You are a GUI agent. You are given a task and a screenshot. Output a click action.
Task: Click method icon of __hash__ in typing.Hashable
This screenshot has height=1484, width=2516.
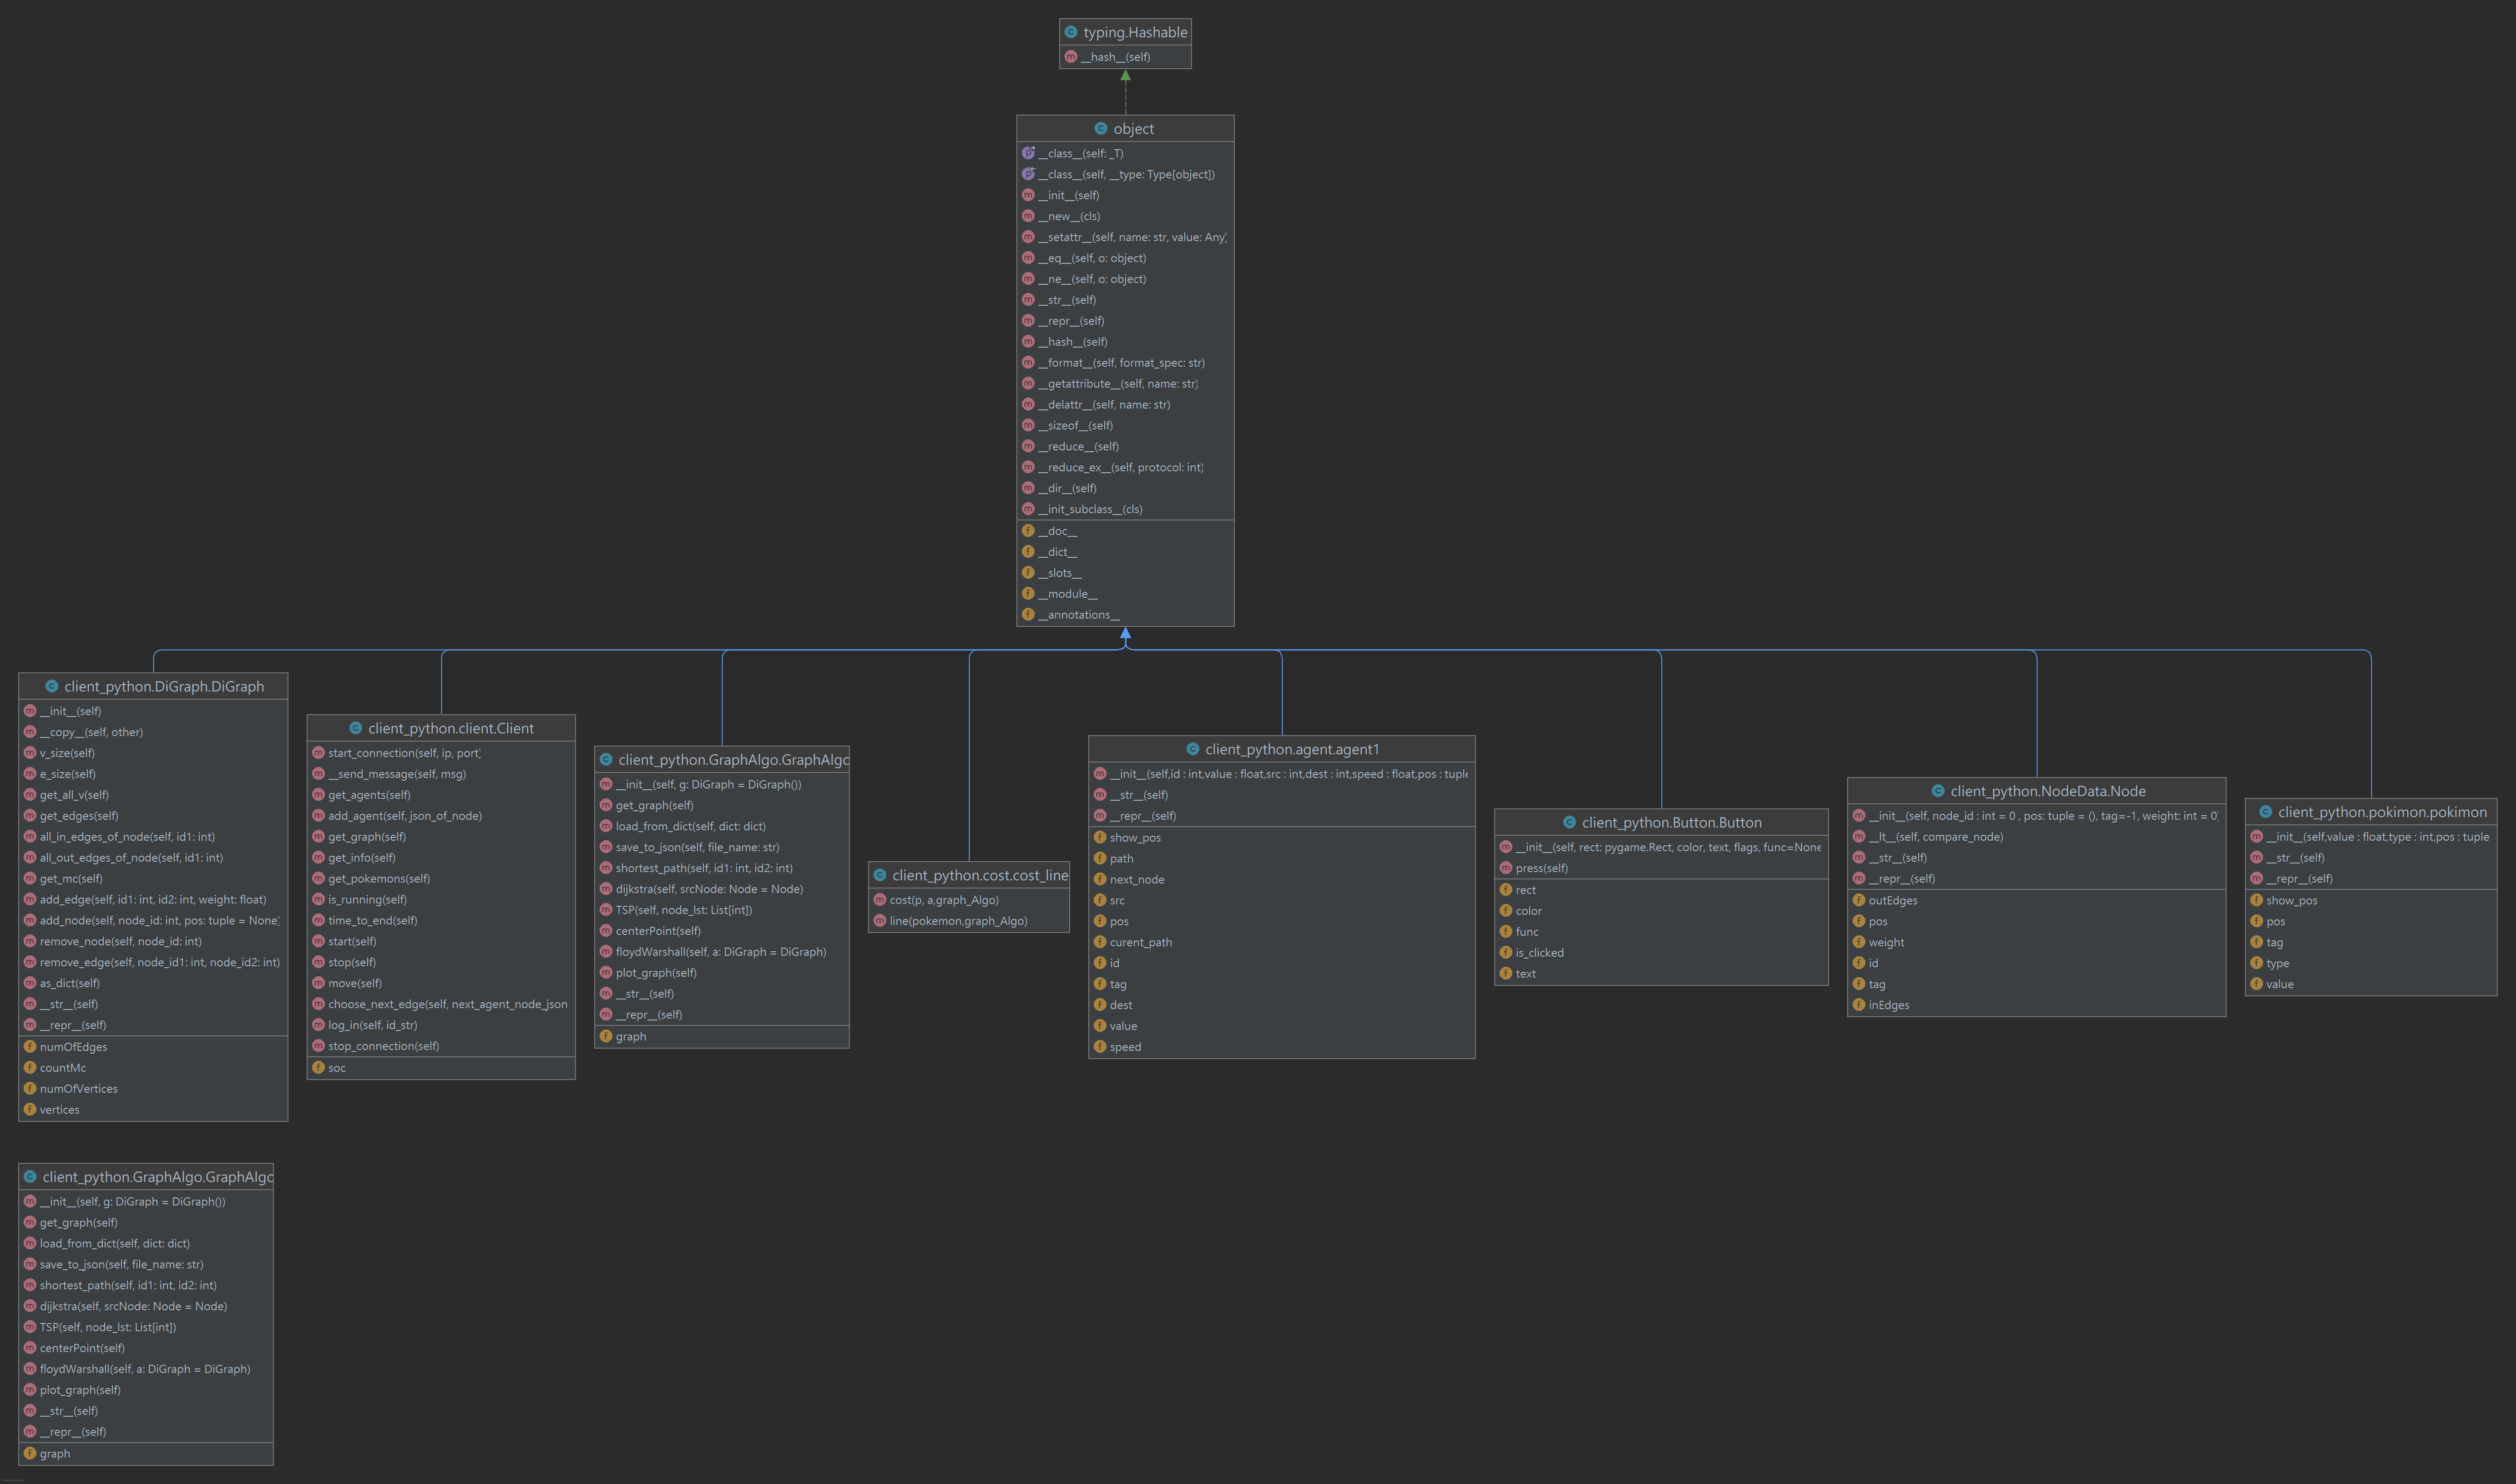click(x=1070, y=57)
